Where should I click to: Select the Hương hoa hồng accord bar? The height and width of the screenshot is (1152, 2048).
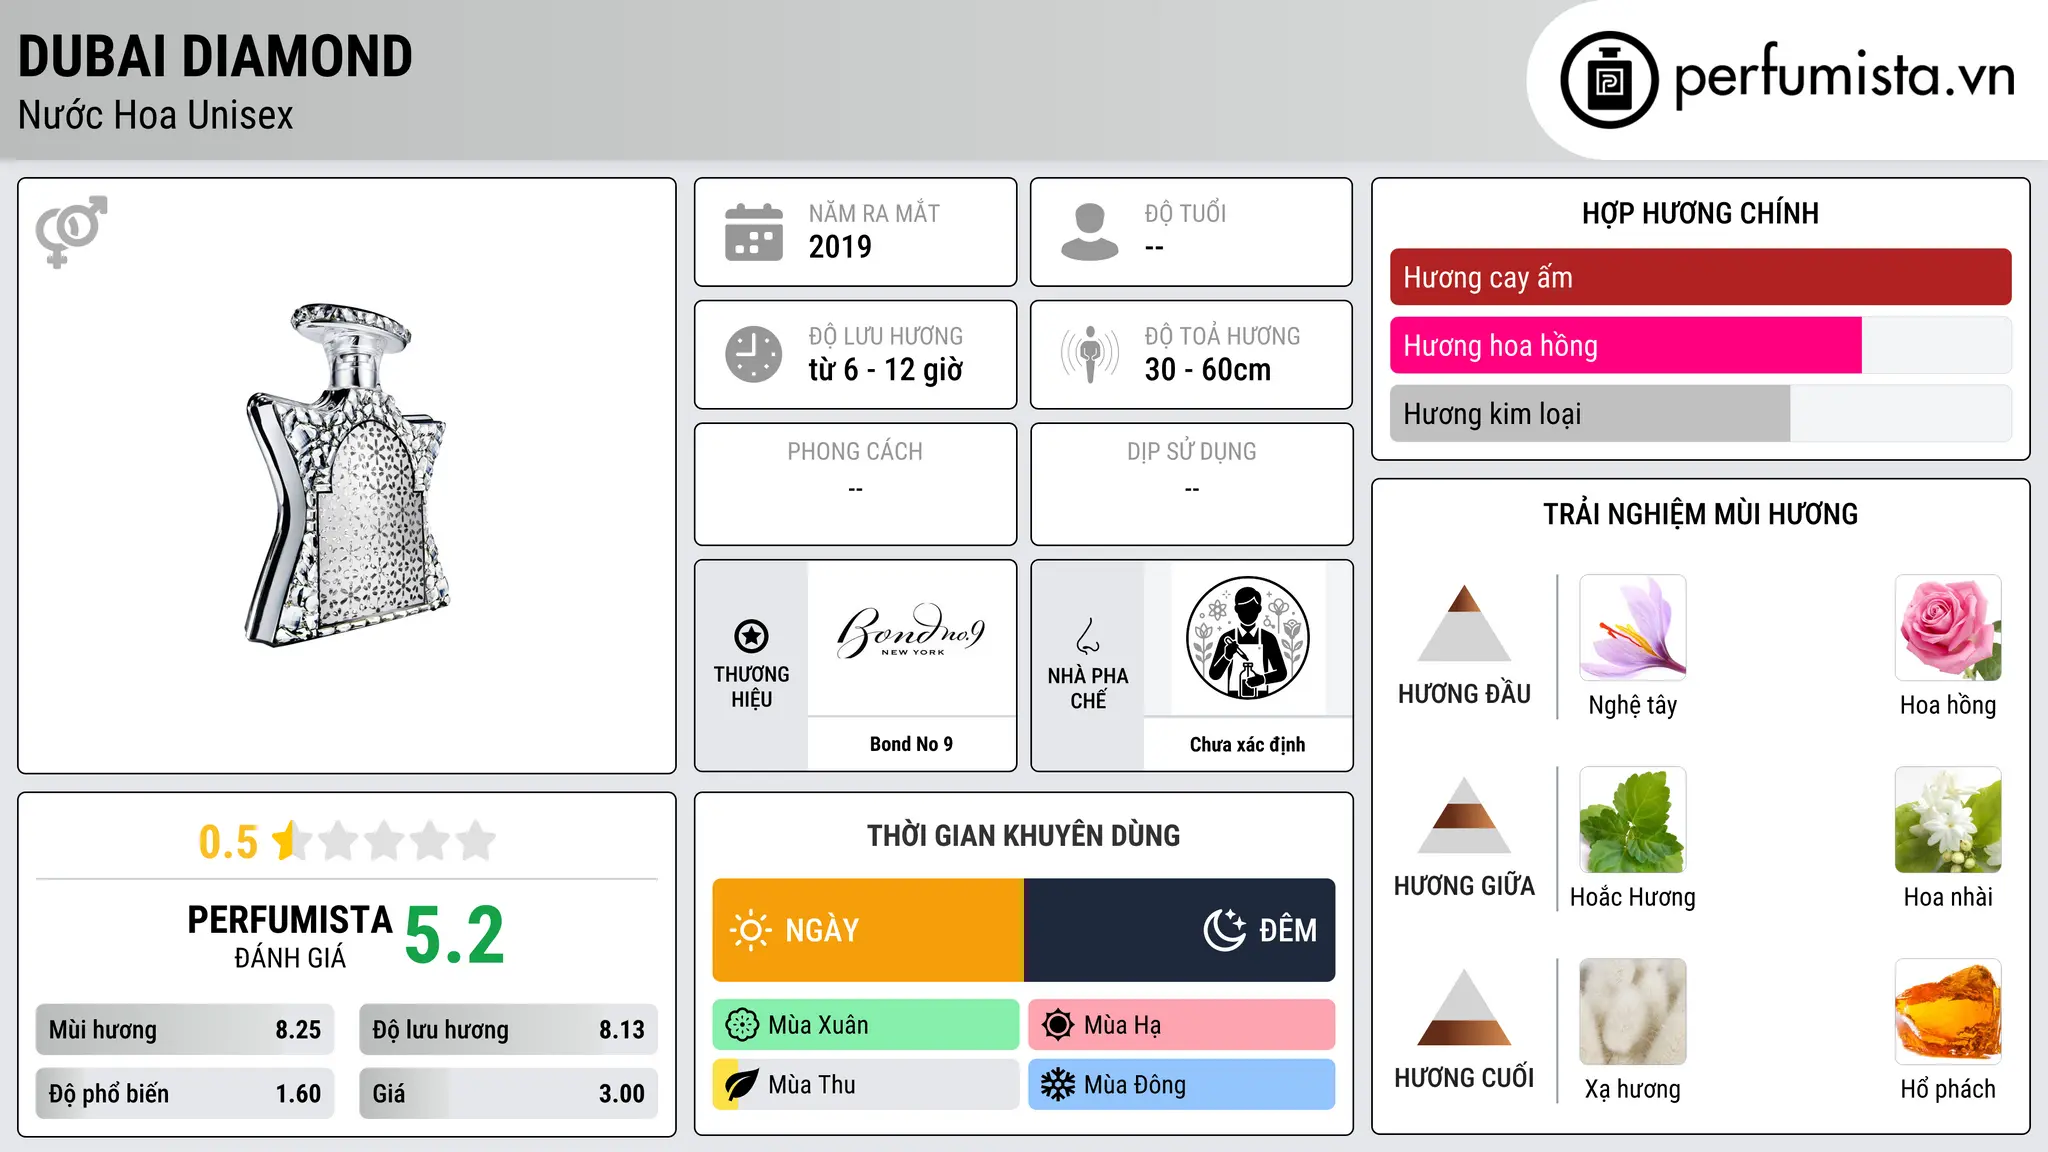[x=1700, y=345]
